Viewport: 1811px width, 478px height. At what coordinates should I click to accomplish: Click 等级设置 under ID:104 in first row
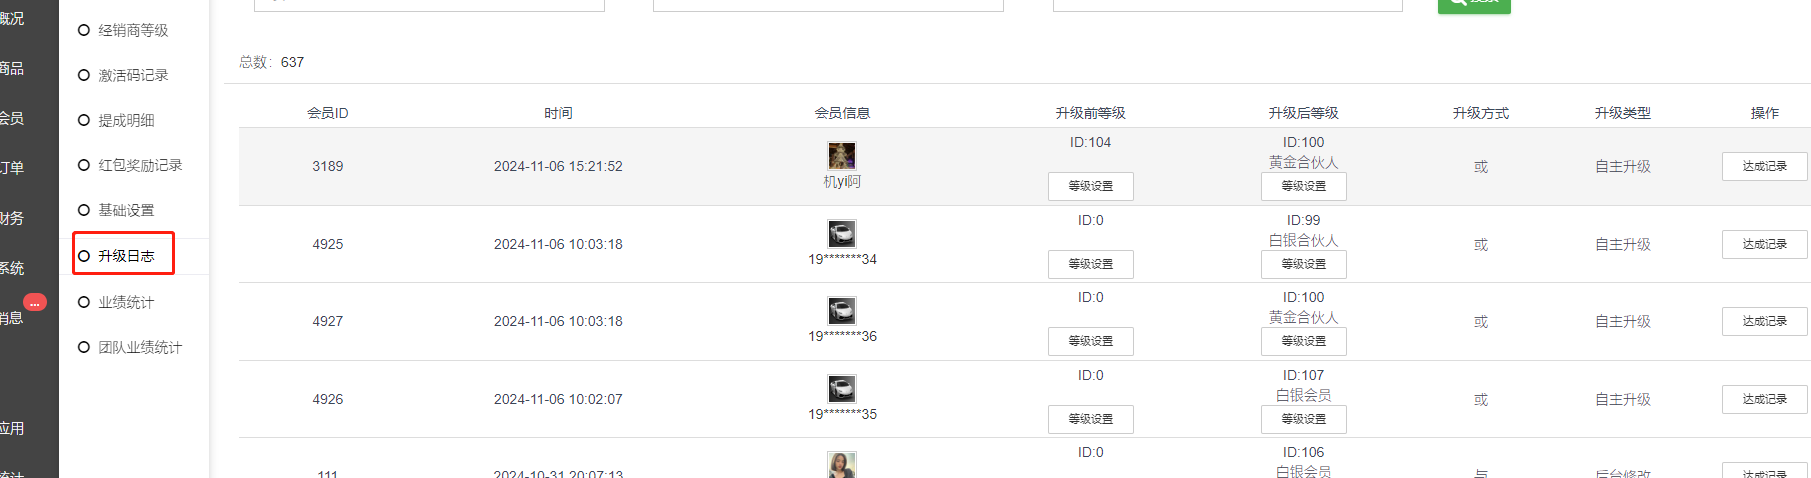pyautogui.click(x=1090, y=186)
